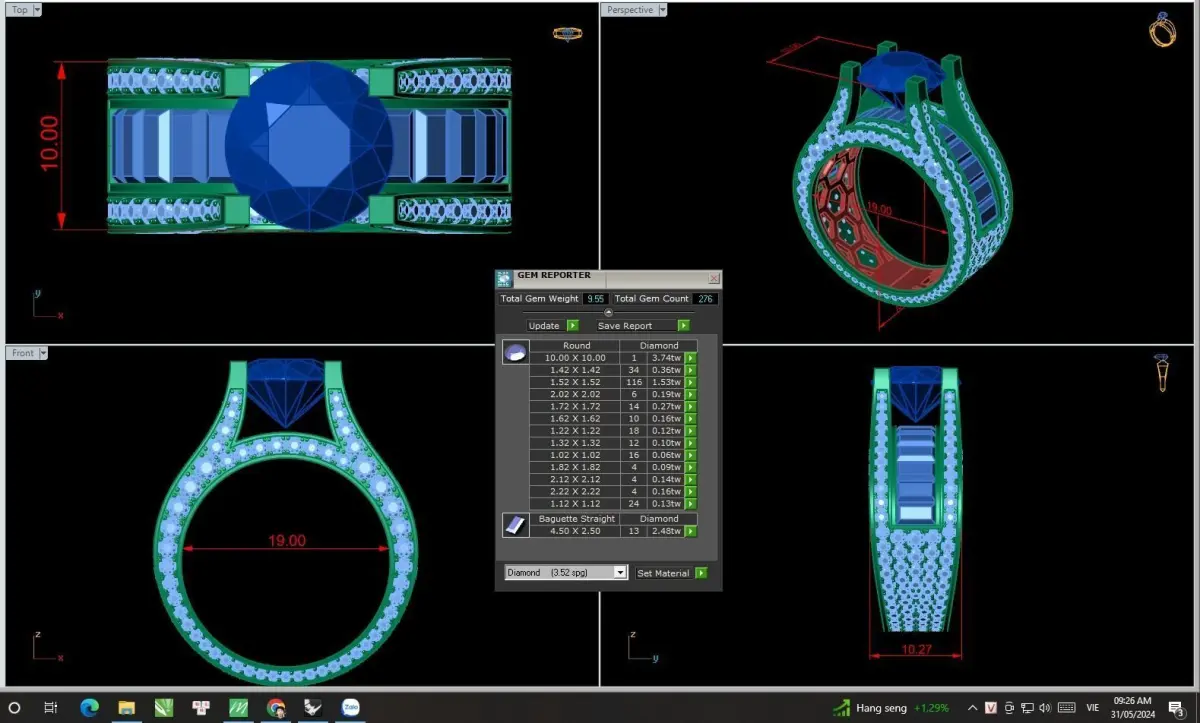Show hidden system tray icons
The image size is (1200, 723).
pos(972,708)
